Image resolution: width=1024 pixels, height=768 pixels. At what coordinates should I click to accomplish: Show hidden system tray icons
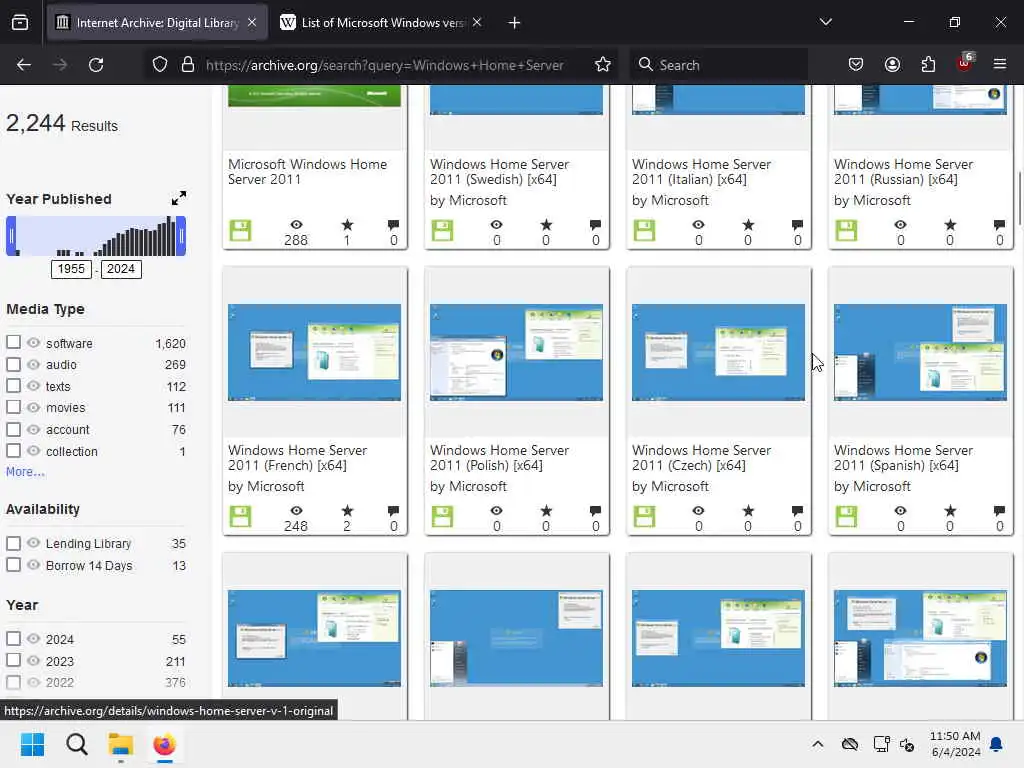(x=817, y=744)
